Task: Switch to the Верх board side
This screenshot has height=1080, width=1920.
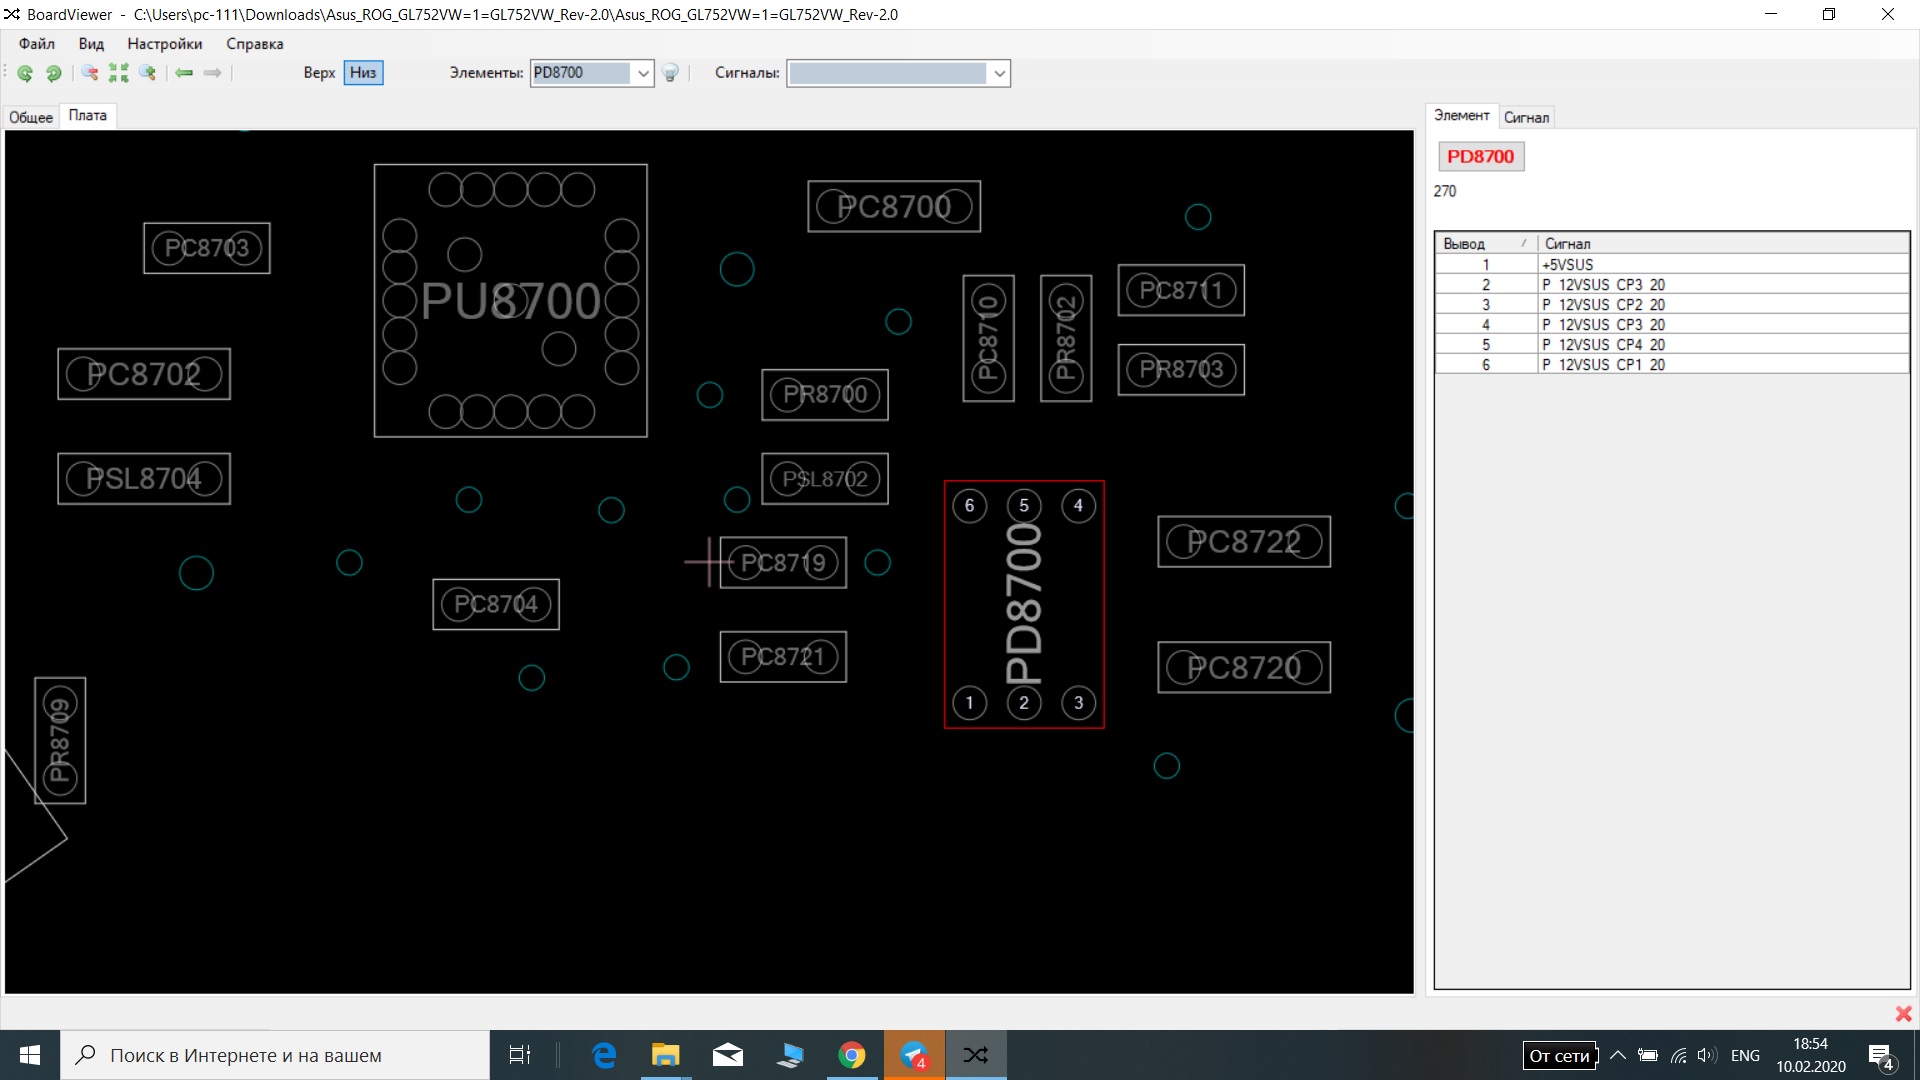Action: pyautogui.click(x=319, y=73)
